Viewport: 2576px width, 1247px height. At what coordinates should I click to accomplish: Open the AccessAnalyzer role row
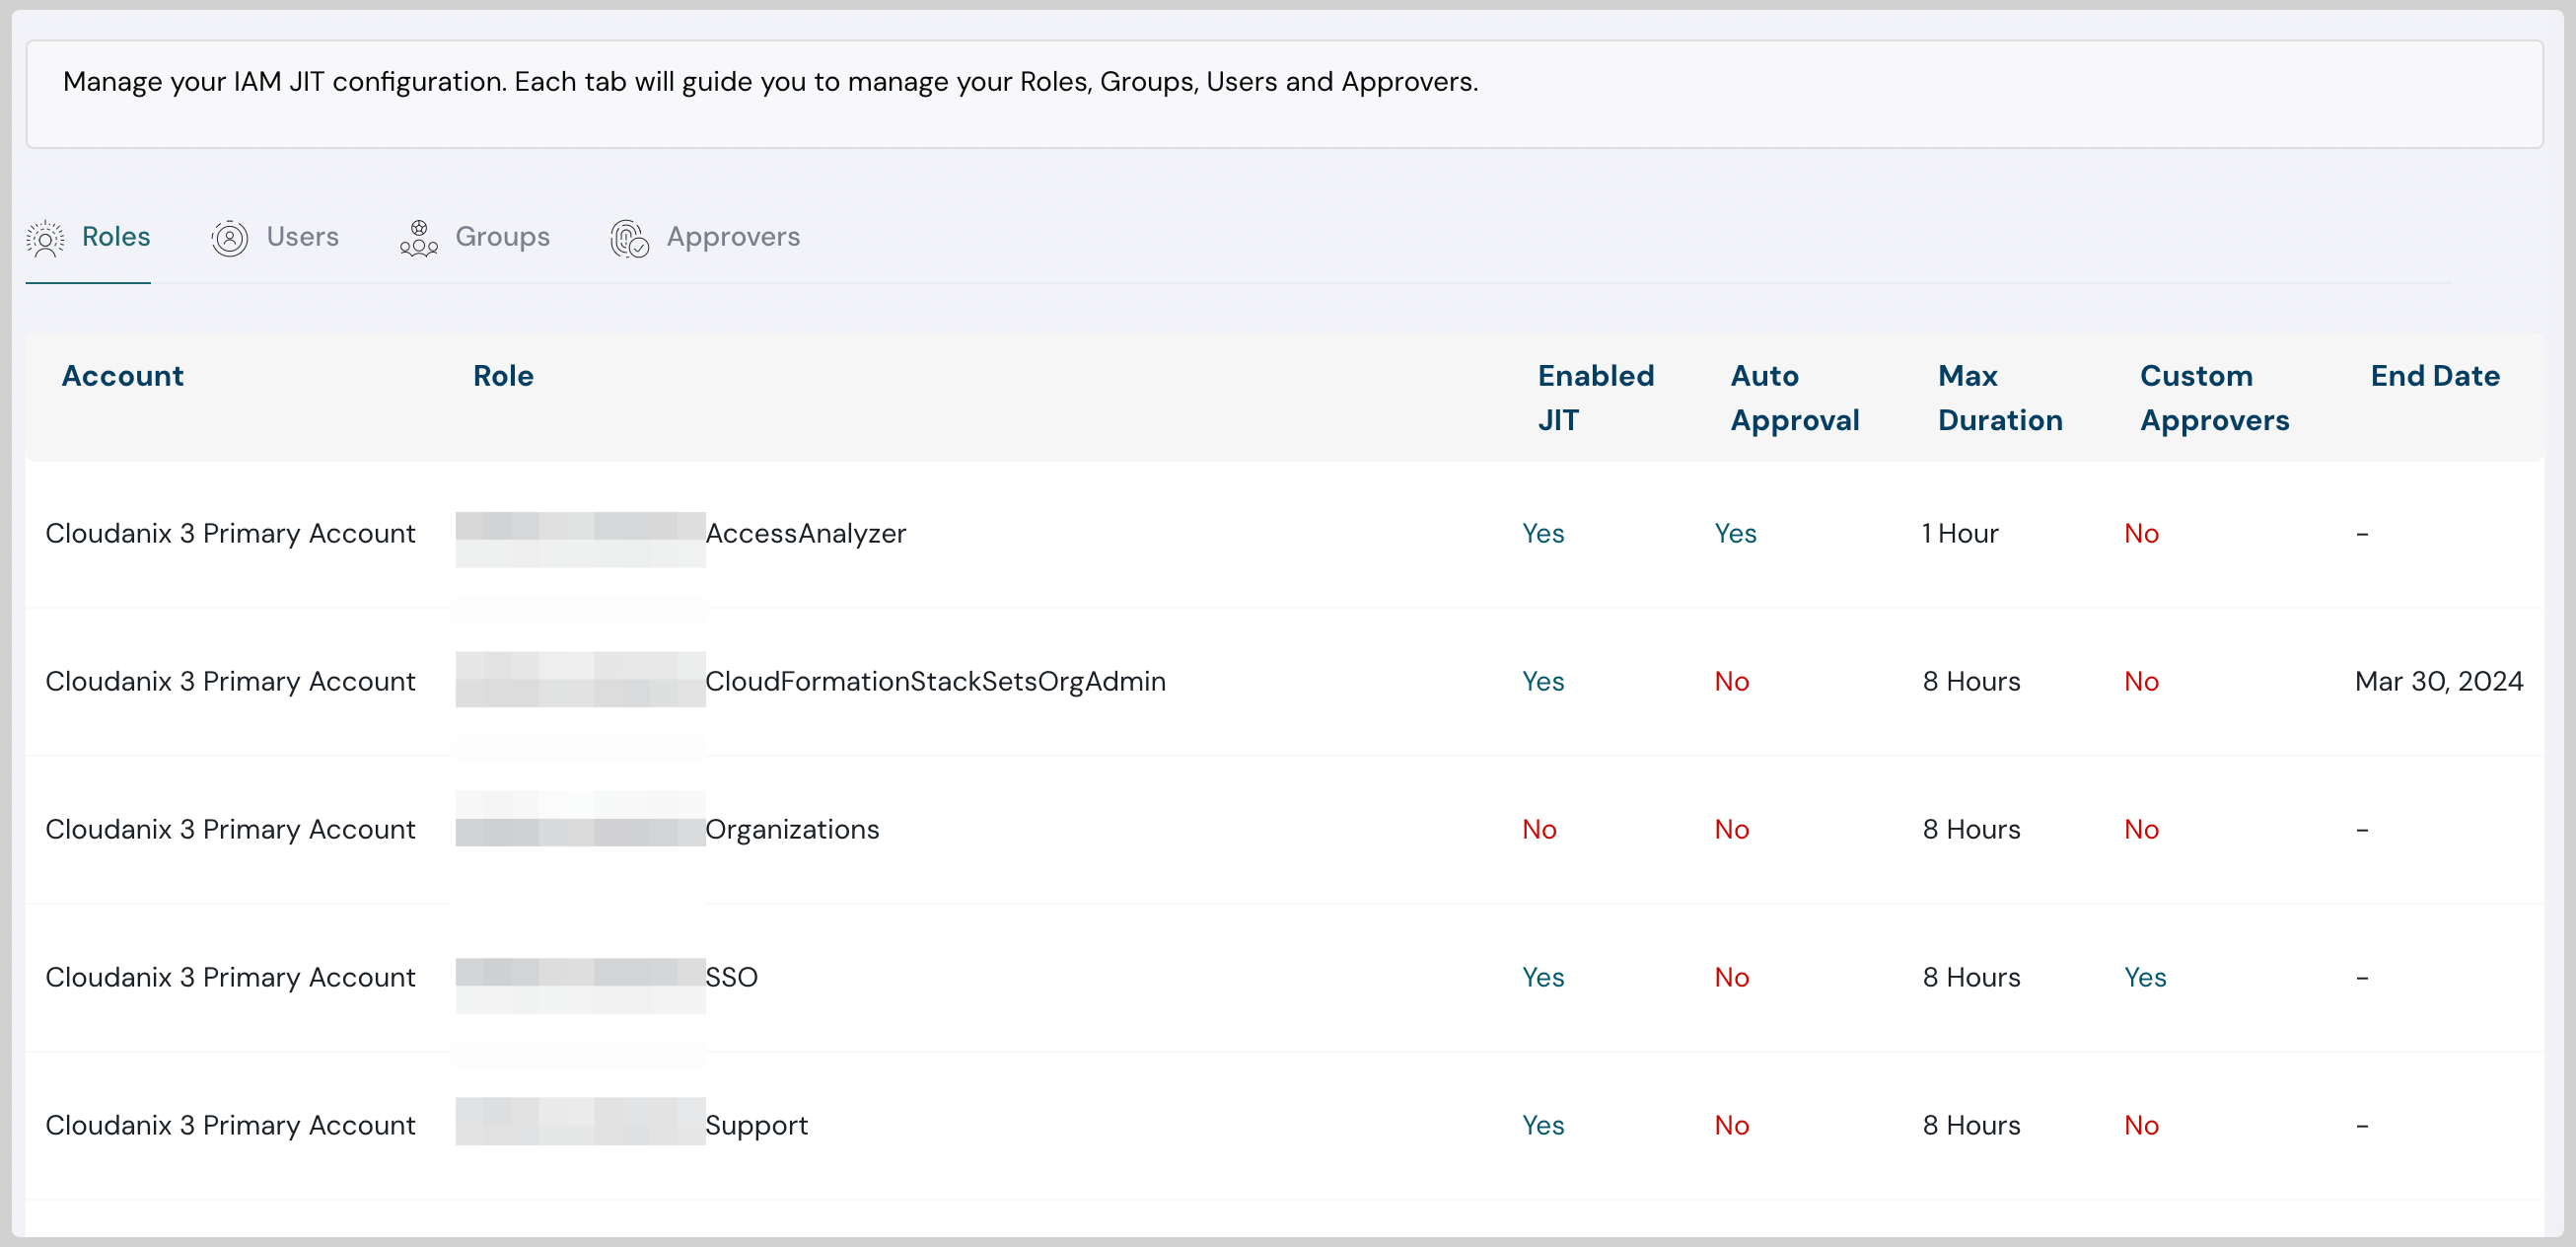coord(805,534)
